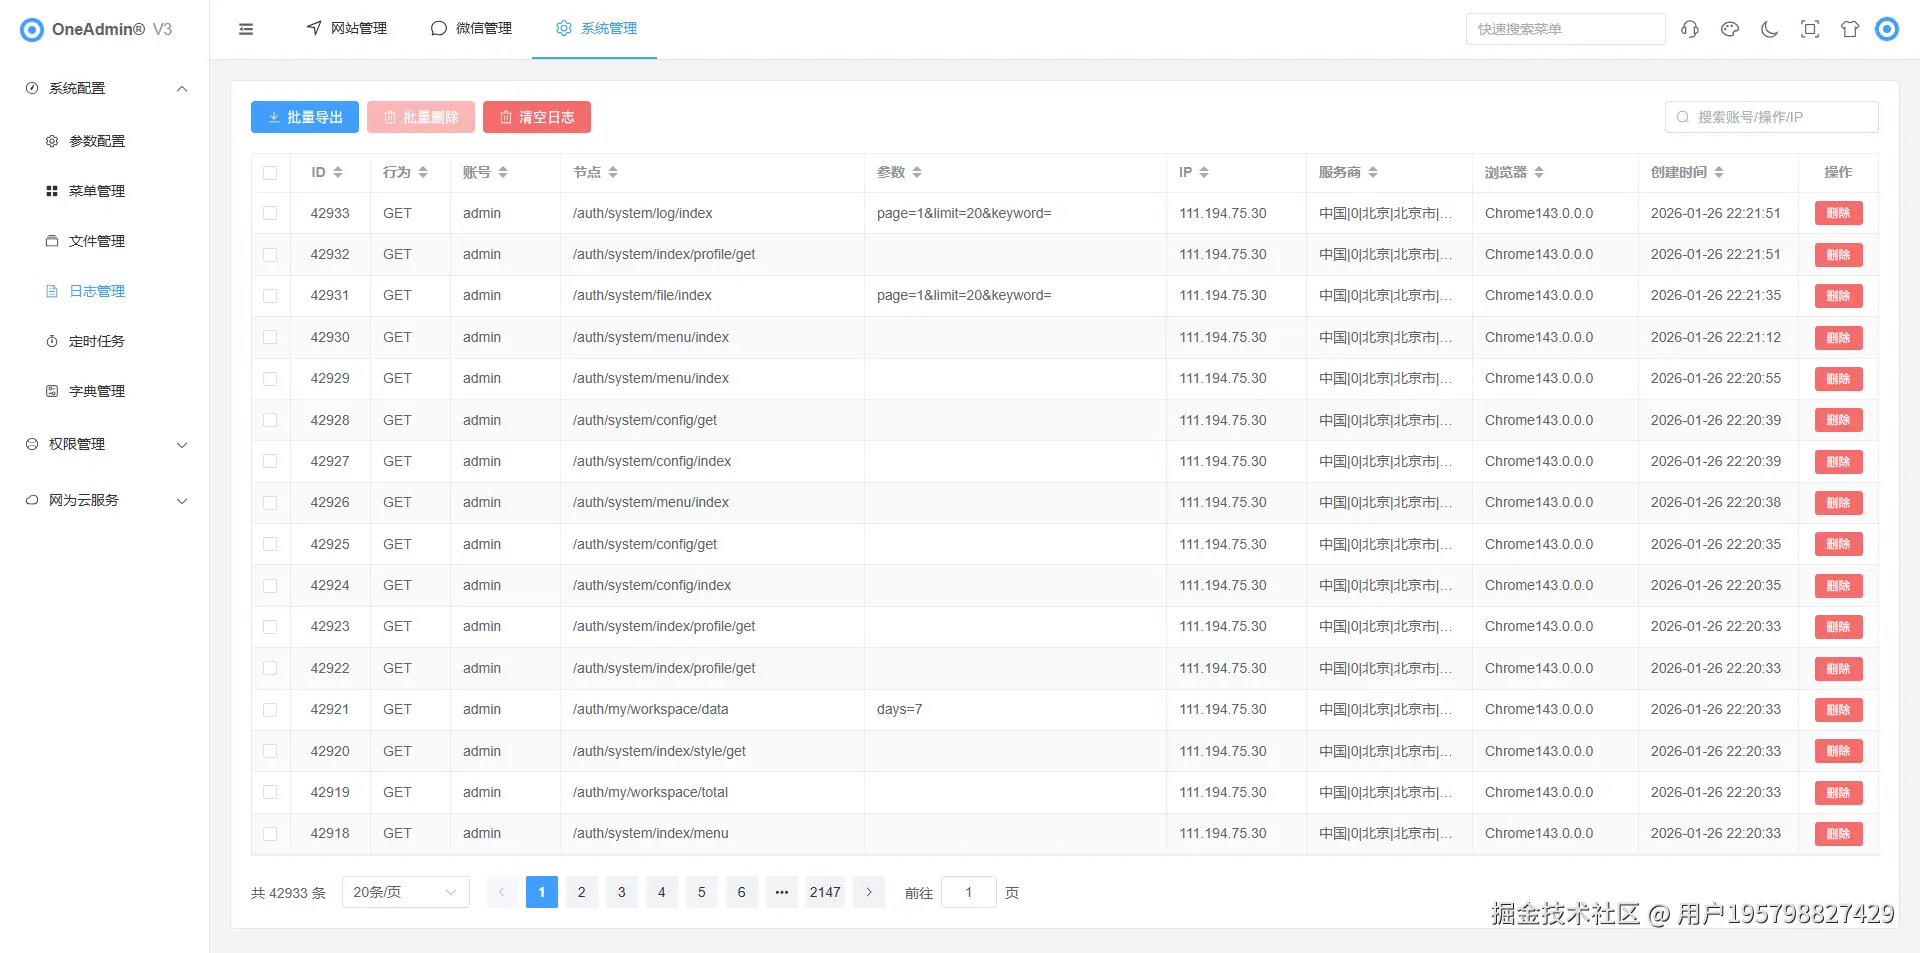
Task: Click the parameter text days=7
Action: [x=899, y=709]
